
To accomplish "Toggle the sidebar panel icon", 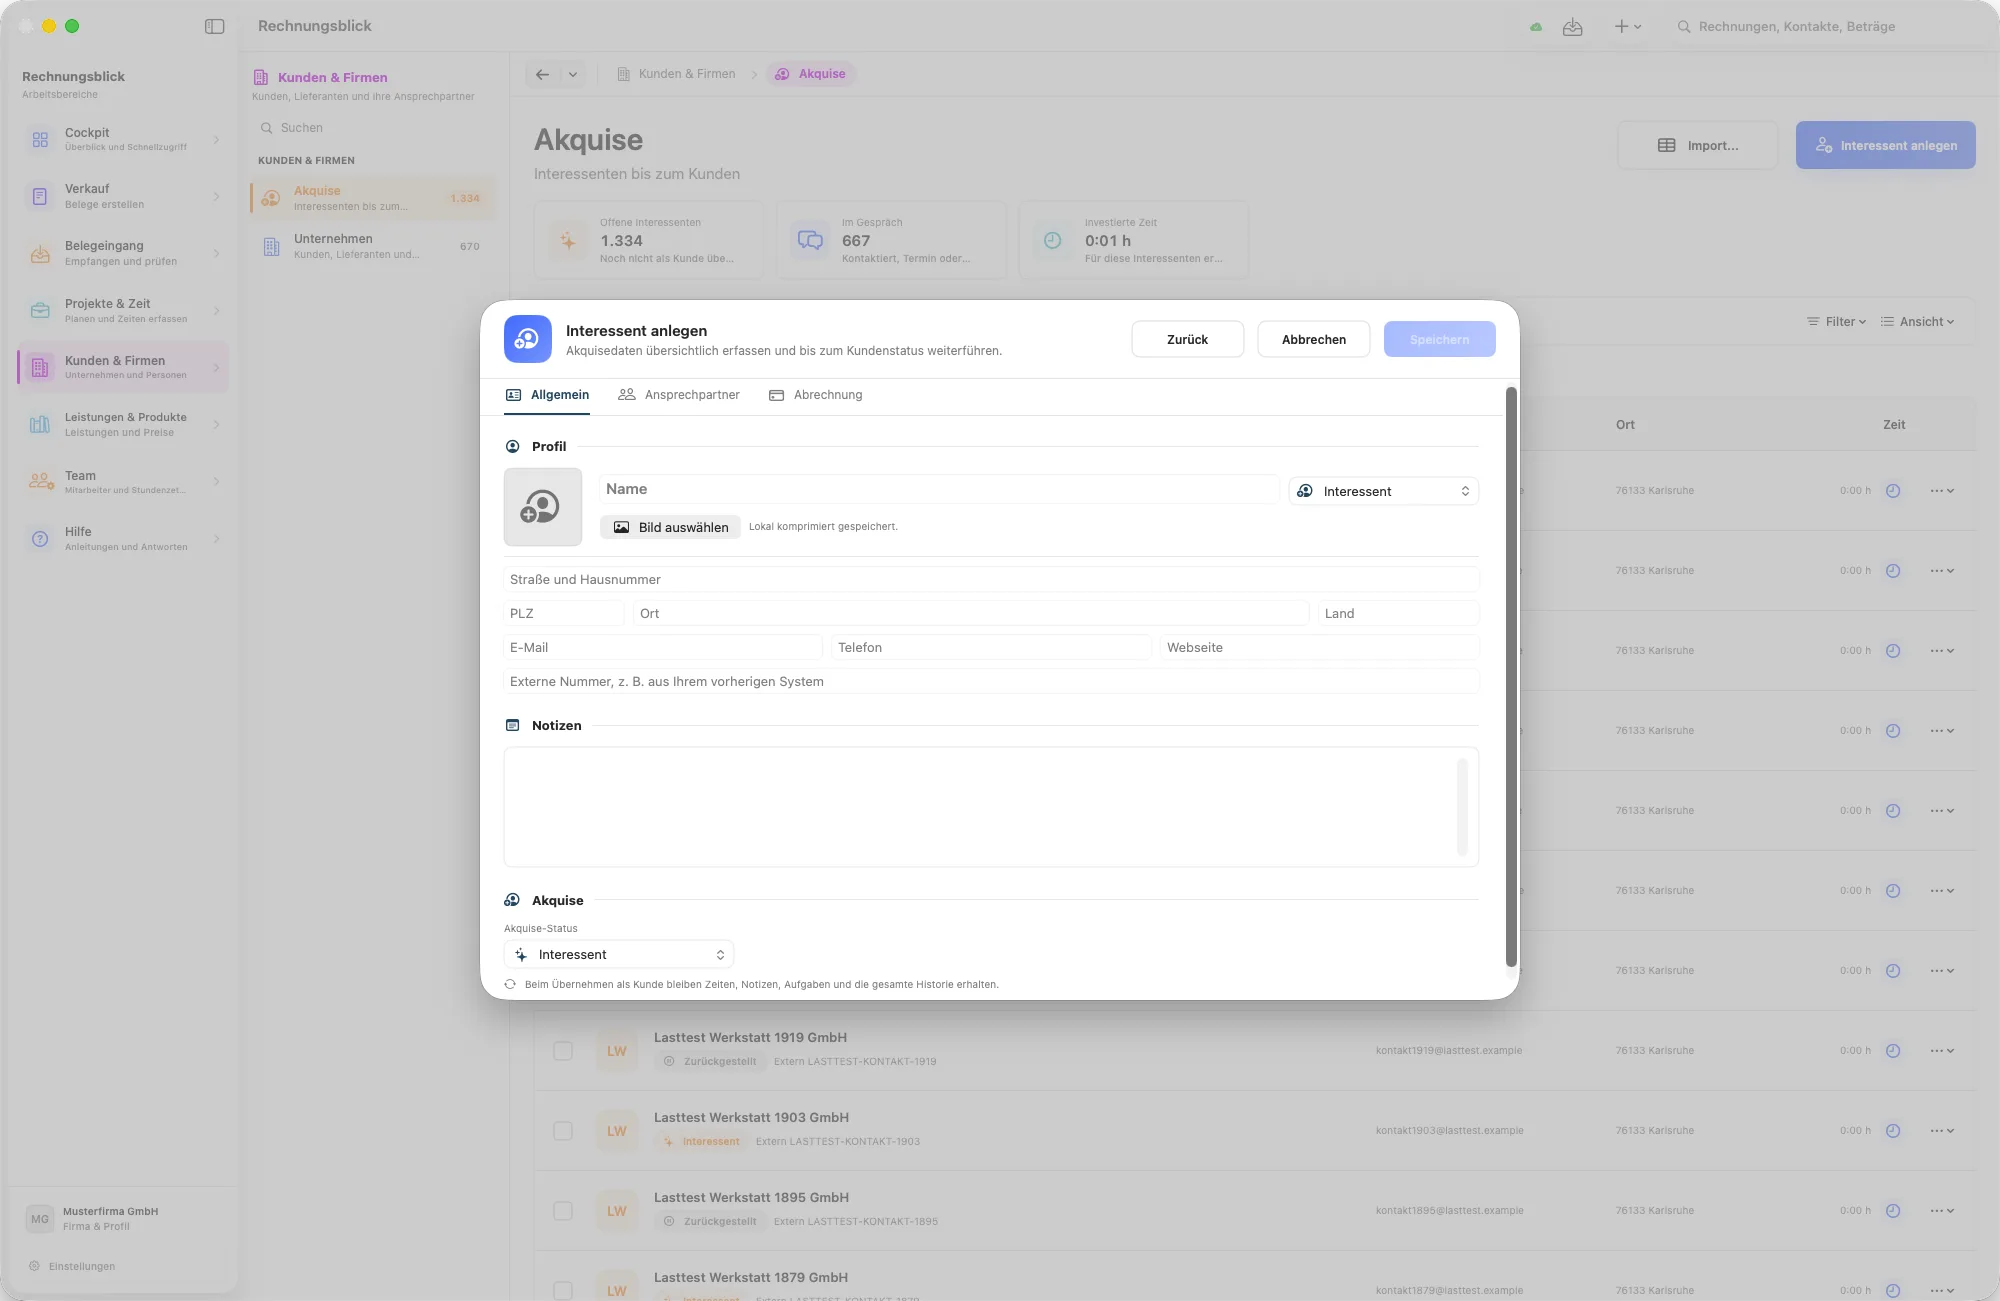I will click(x=214, y=26).
